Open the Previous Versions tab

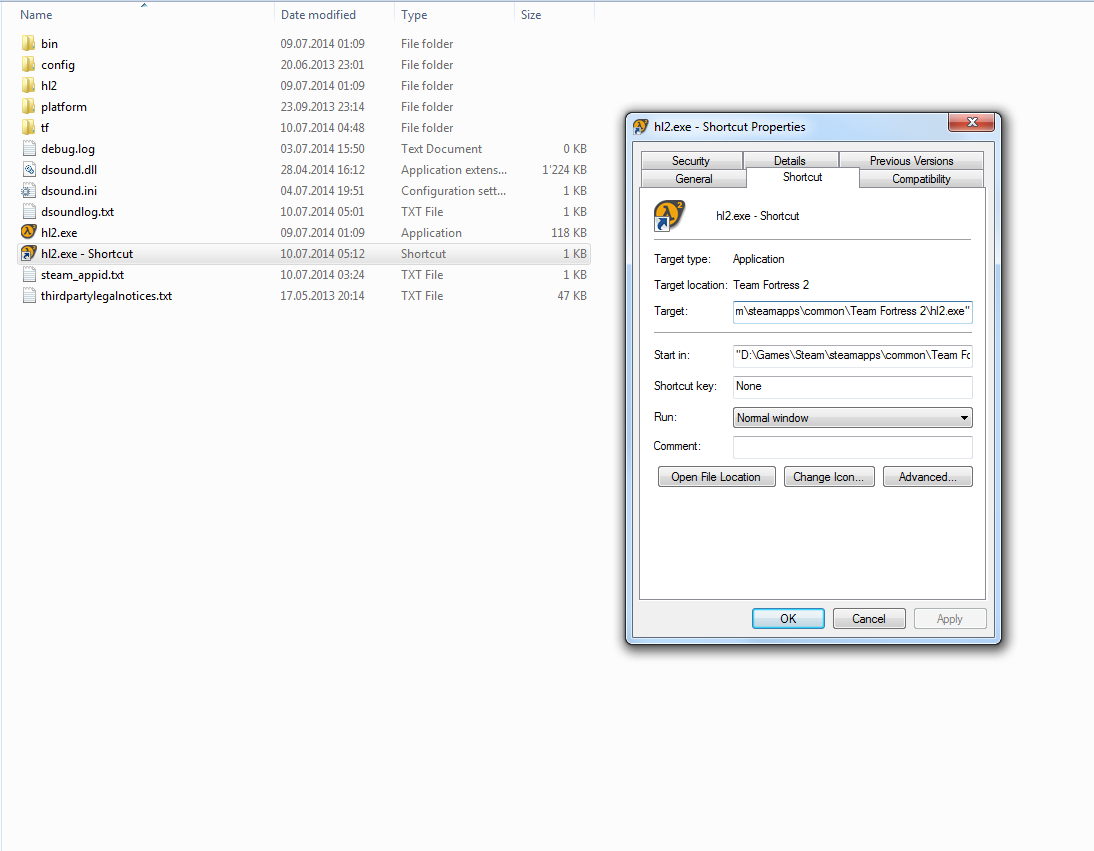click(x=911, y=160)
